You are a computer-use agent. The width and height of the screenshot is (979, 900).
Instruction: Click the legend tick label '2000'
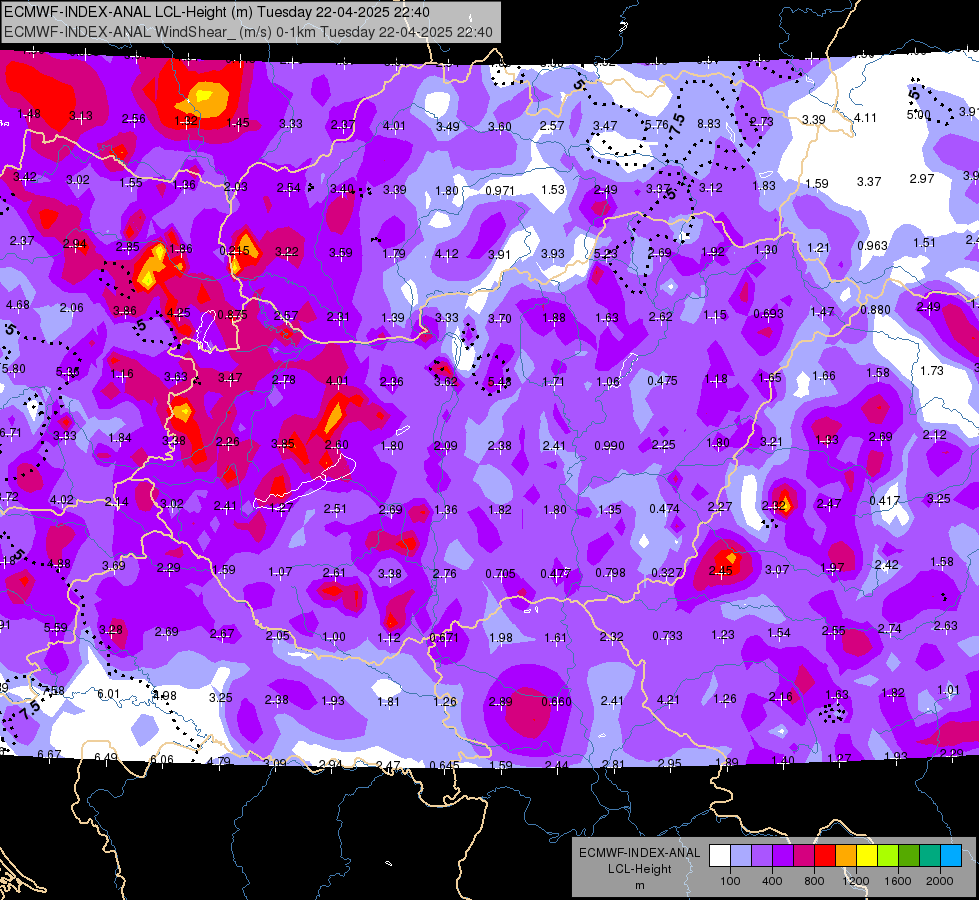940,881
